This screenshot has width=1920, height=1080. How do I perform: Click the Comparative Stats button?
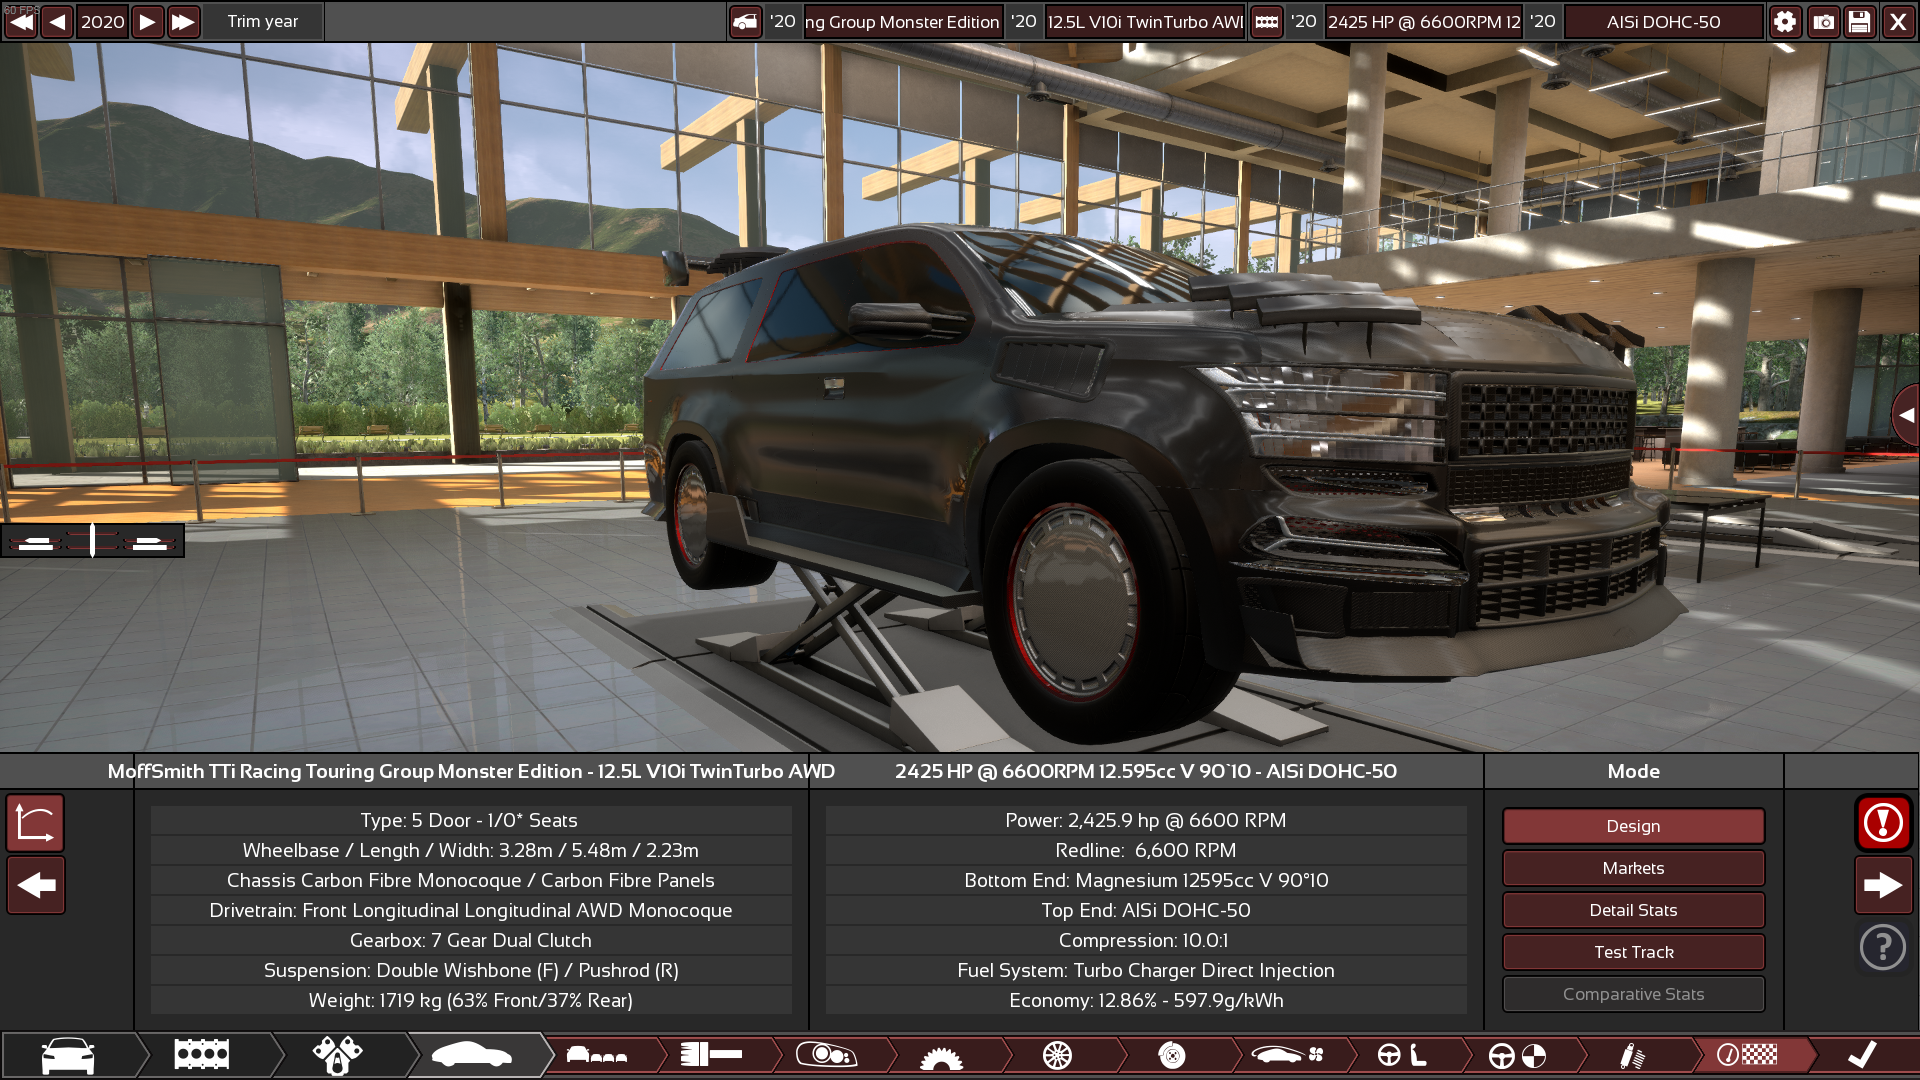tap(1633, 994)
